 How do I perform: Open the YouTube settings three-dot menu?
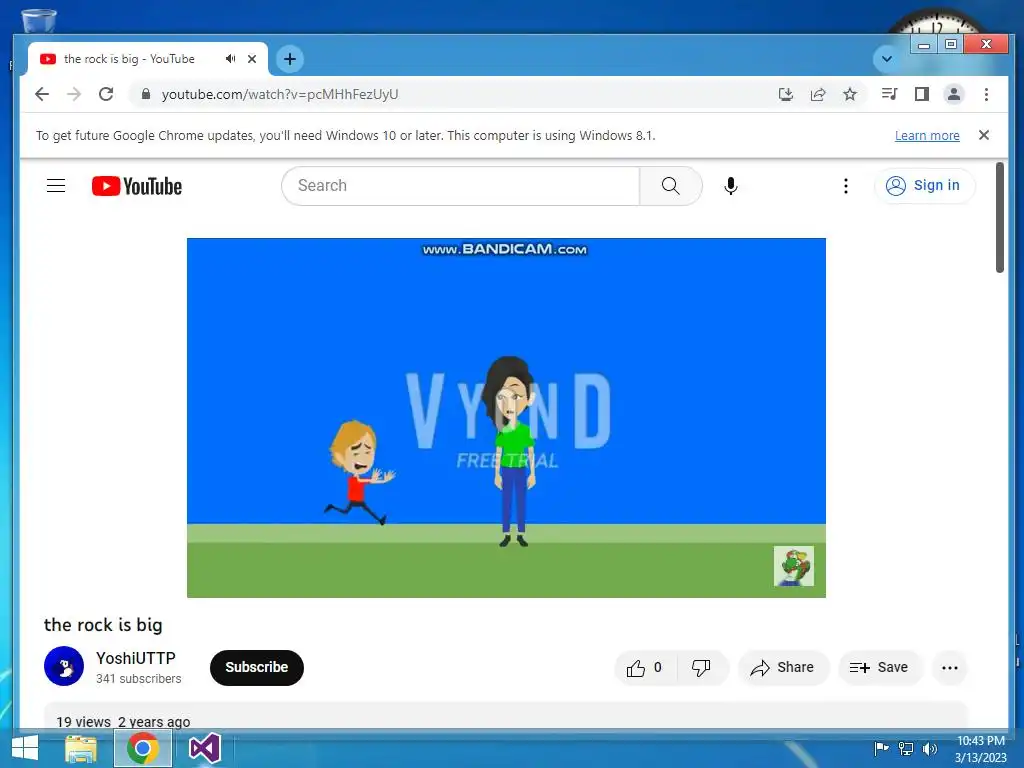pos(846,186)
